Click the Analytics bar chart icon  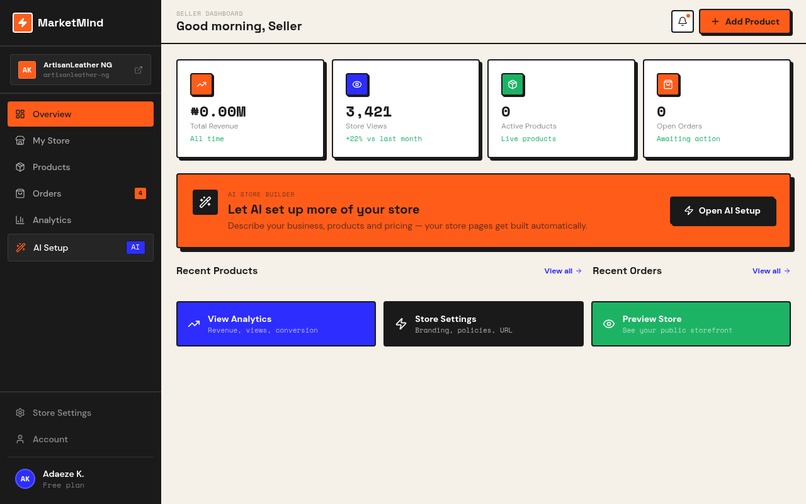[20, 220]
